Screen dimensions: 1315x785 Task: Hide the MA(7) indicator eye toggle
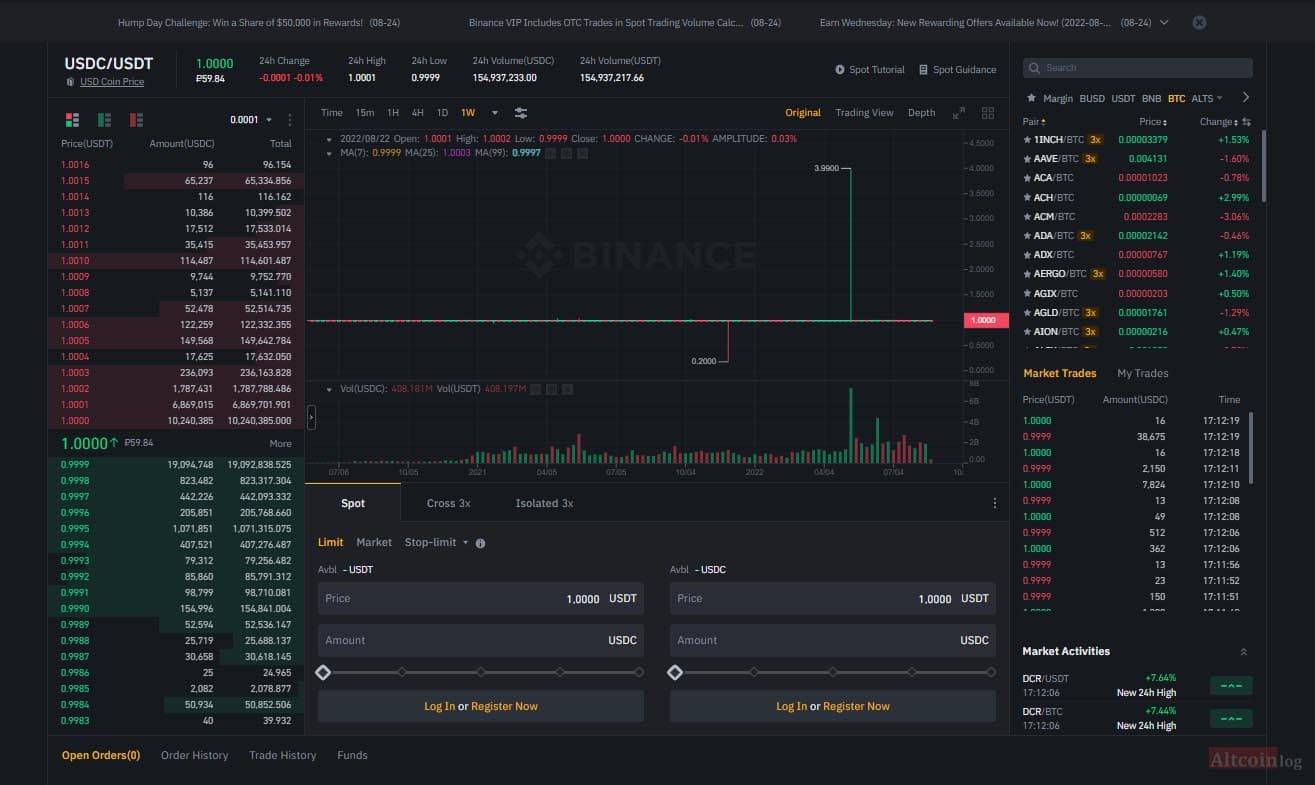pos(550,153)
